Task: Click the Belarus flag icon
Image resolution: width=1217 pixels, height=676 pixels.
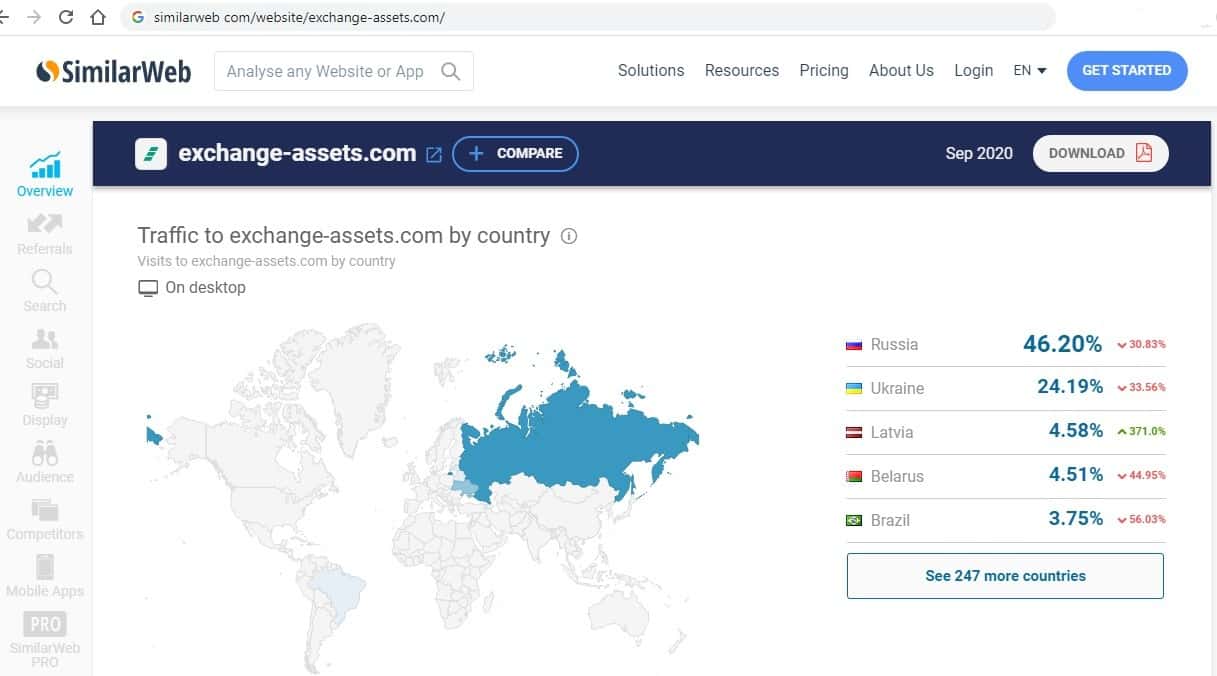Action: [x=854, y=477]
